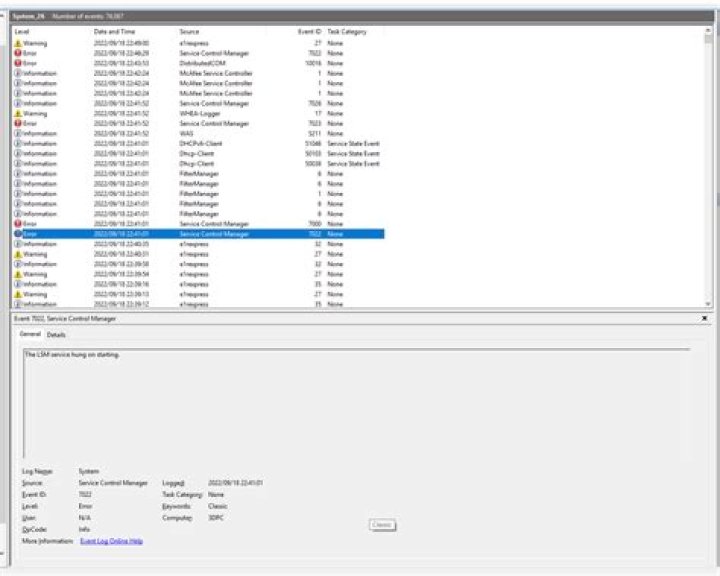Open the Event Log Online Help link

[x=111, y=541]
